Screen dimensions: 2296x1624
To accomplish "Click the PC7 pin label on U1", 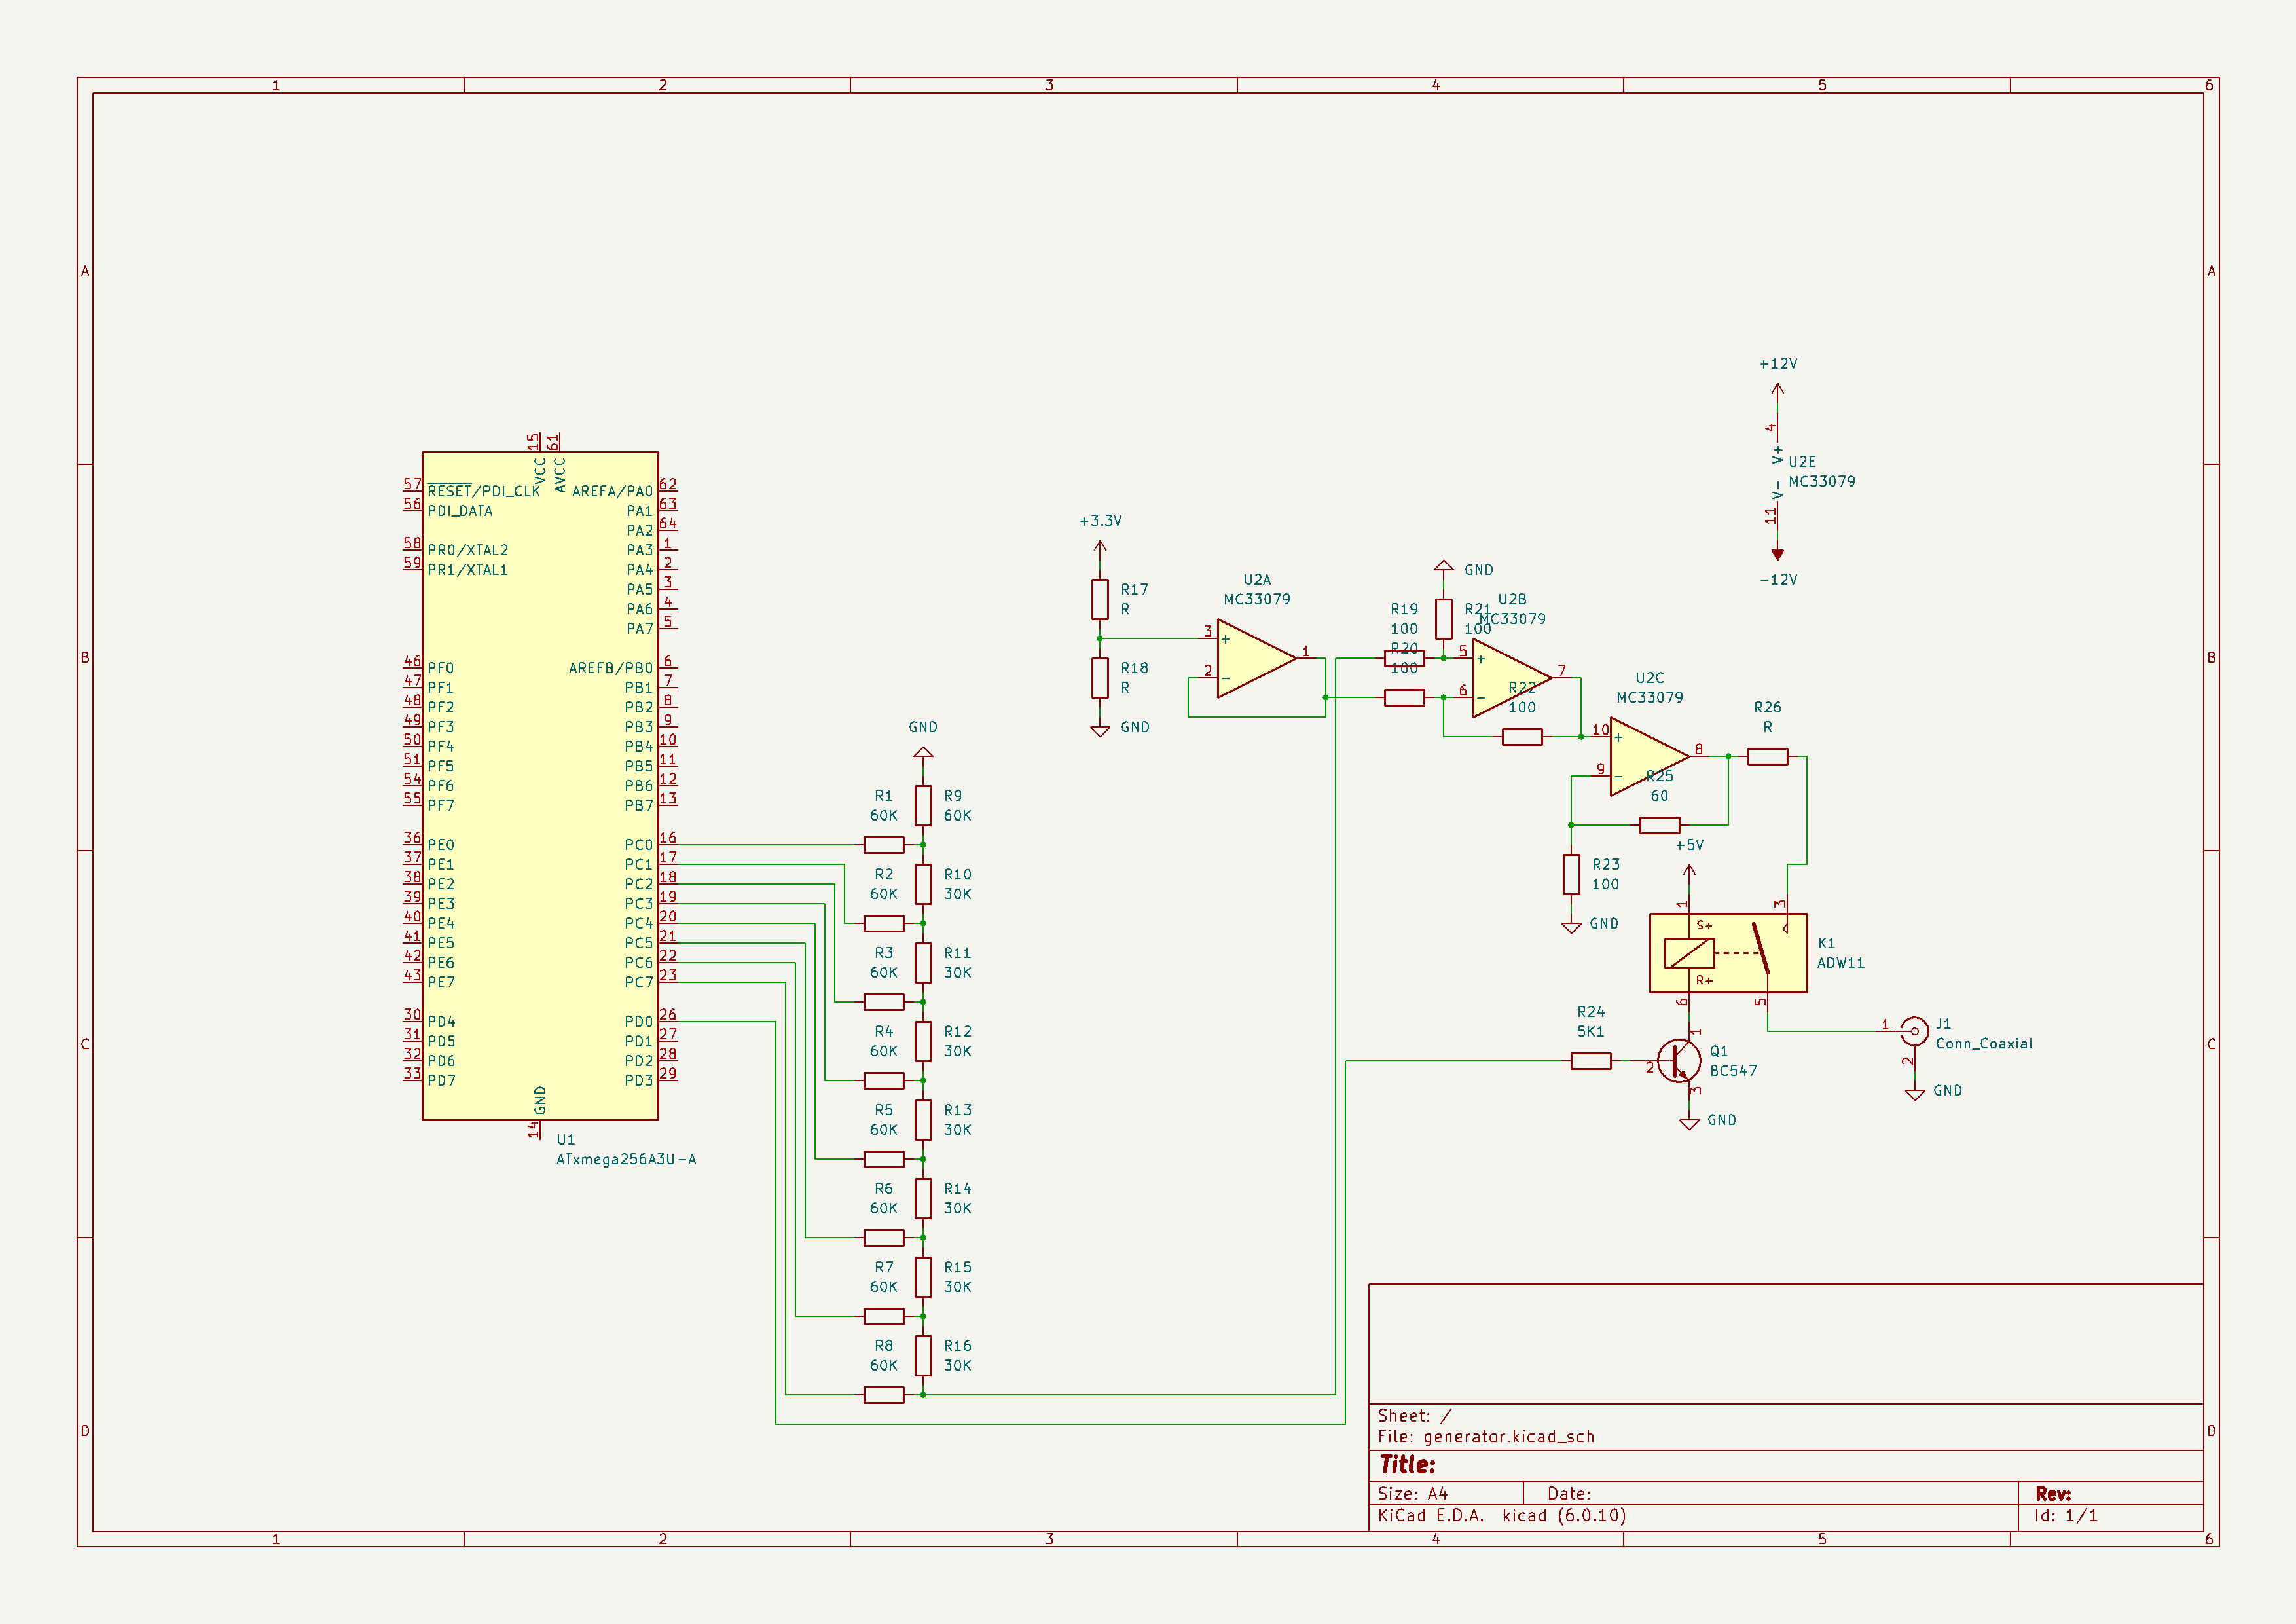I will tap(639, 983).
